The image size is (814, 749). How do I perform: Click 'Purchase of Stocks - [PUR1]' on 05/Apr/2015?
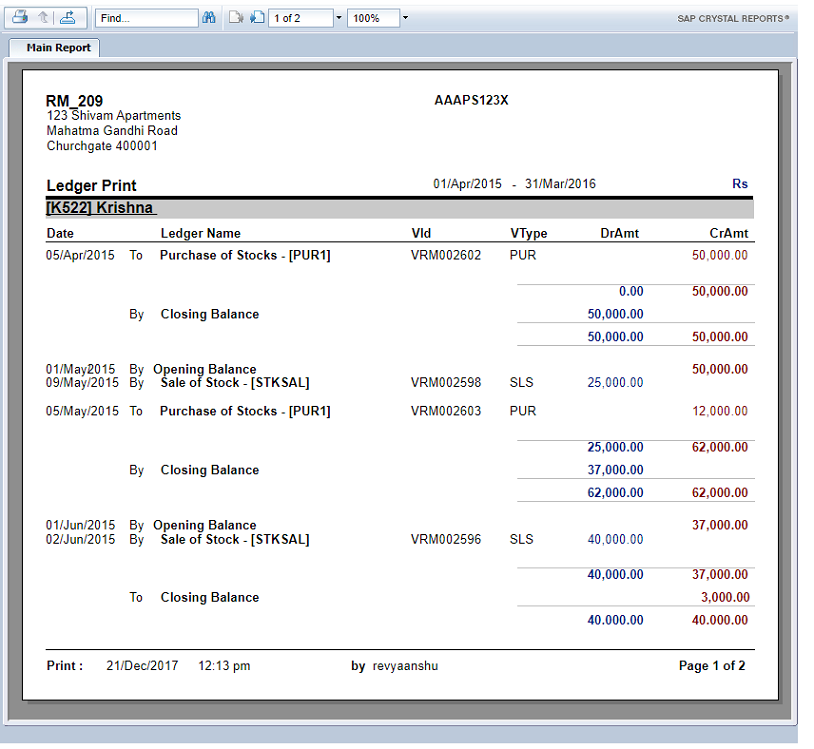pyautogui.click(x=245, y=255)
